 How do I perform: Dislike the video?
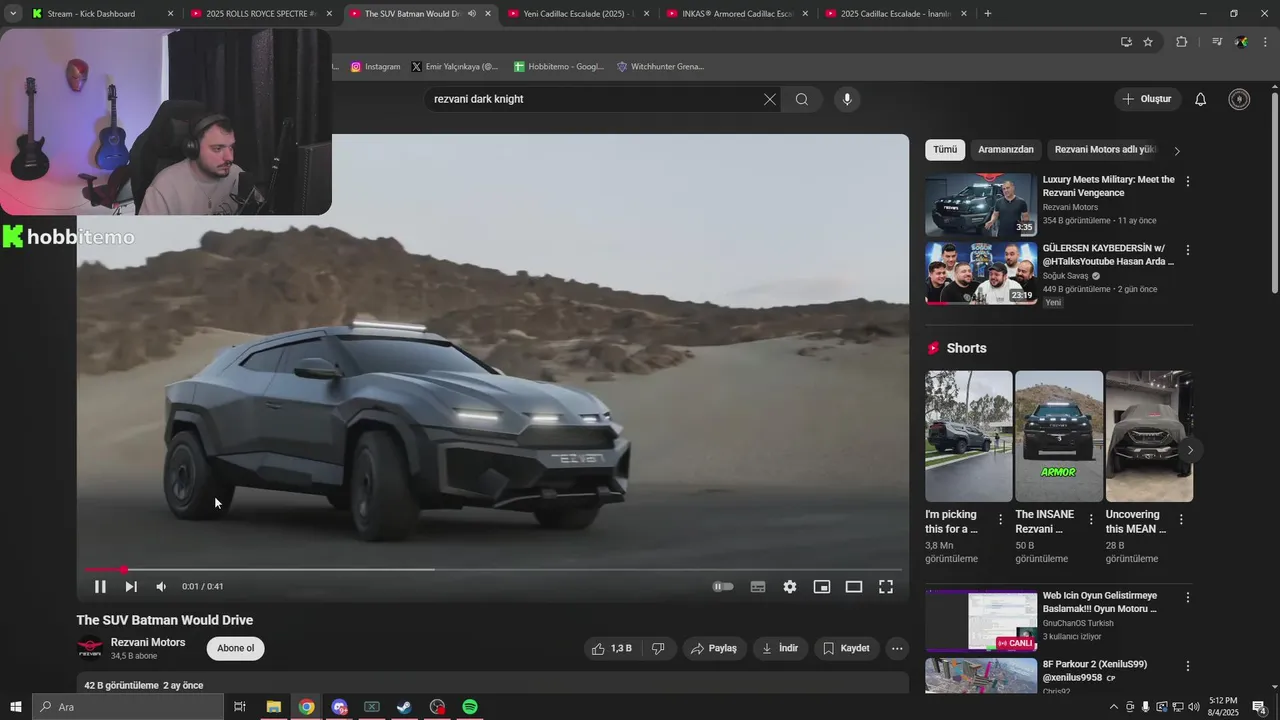point(658,648)
